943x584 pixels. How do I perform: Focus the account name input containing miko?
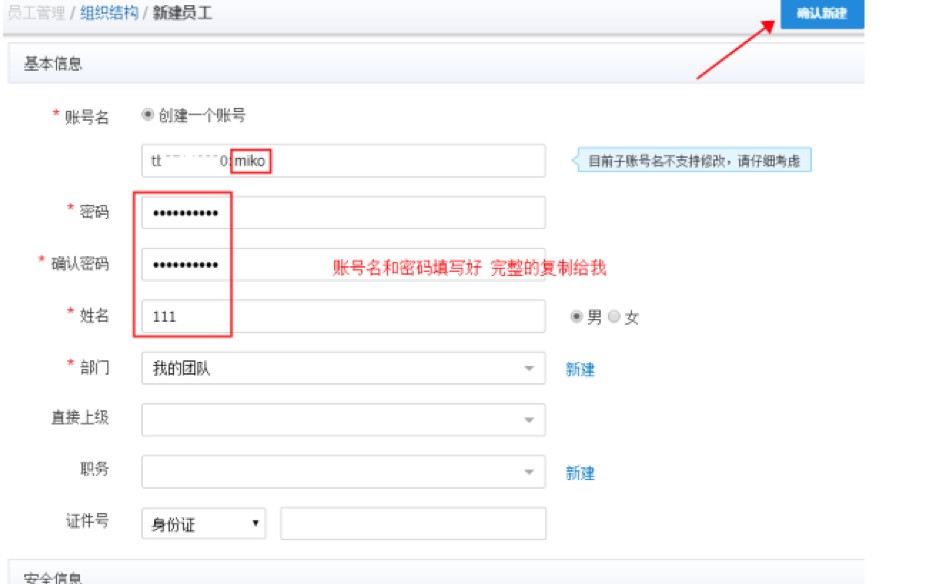tap(343, 161)
